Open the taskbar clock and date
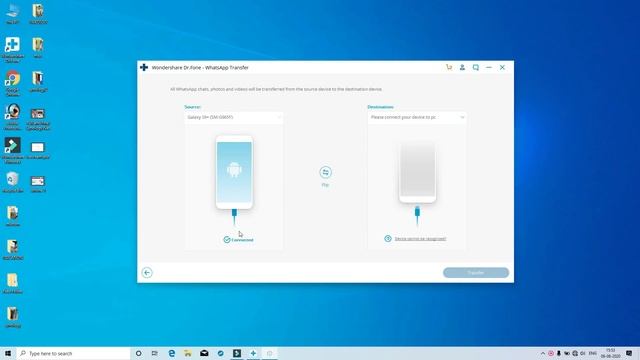The height and width of the screenshot is (360, 640). (x=611, y=353)
